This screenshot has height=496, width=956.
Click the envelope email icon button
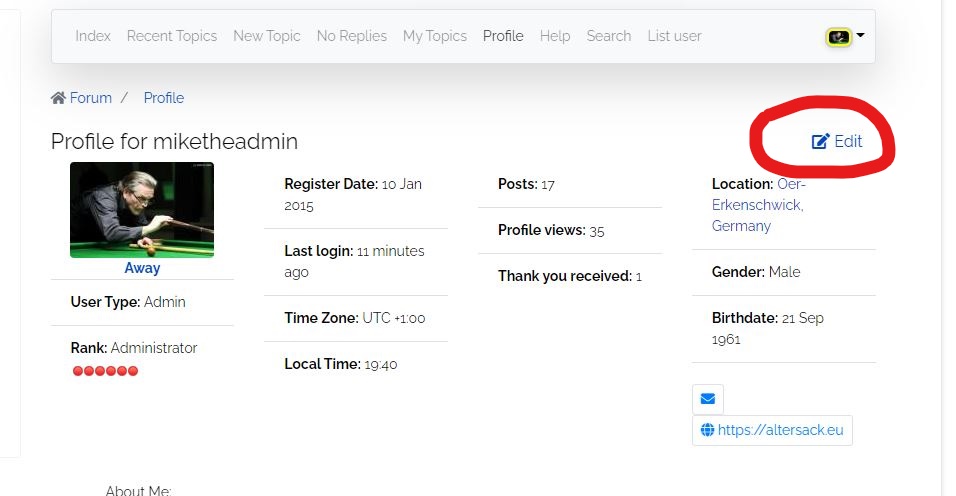click(x=708, y=399)
